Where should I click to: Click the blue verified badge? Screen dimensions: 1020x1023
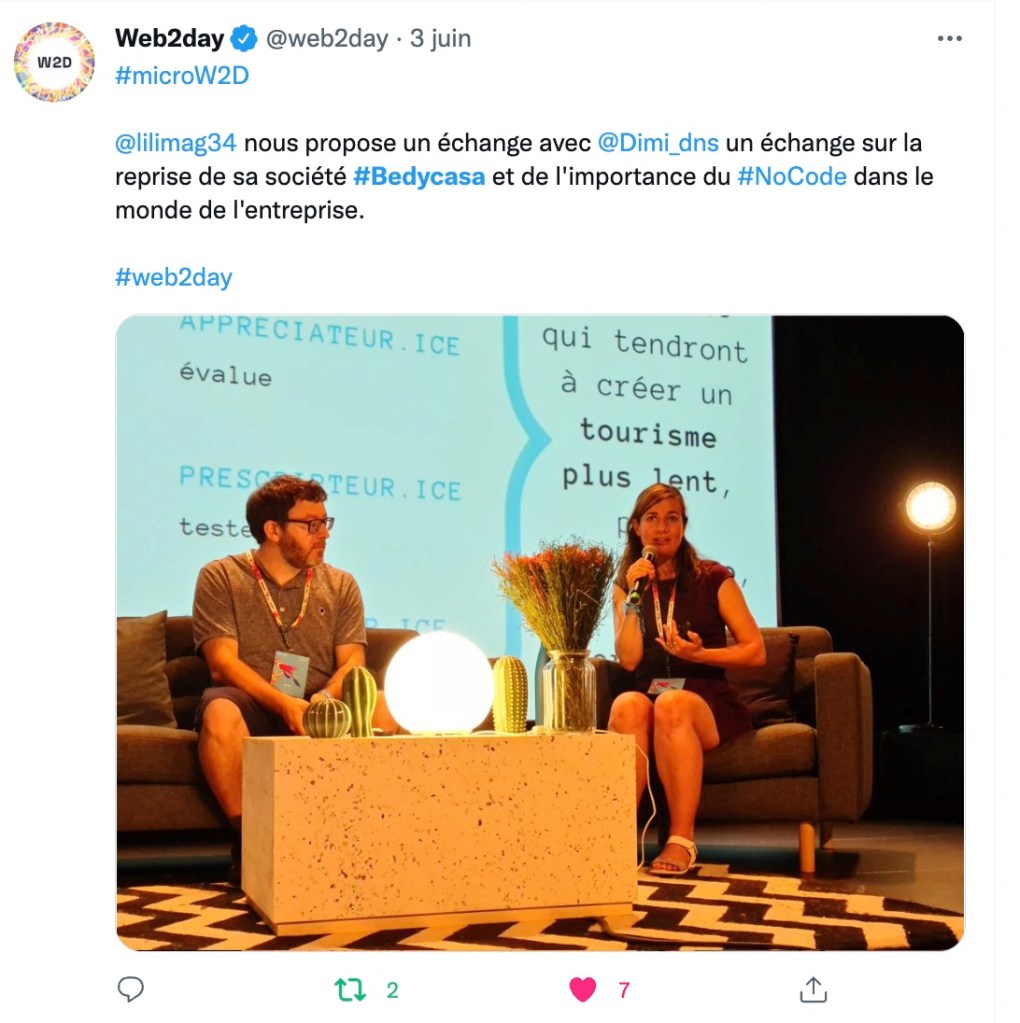pos(244,39)
